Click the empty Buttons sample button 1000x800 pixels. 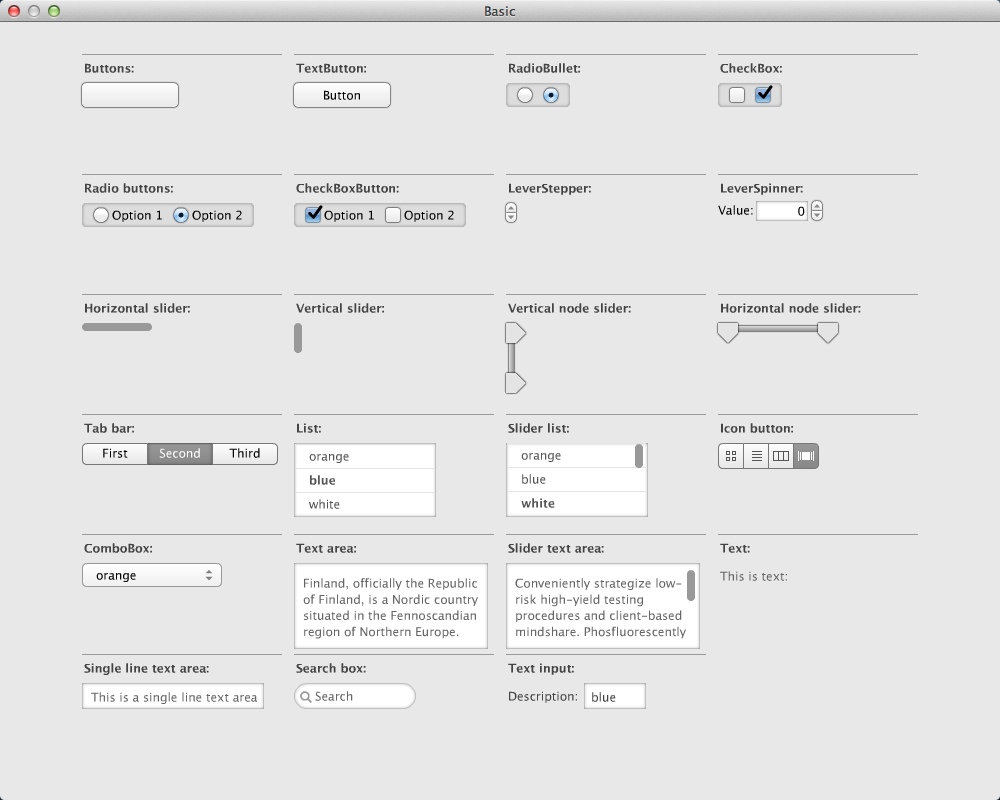coord(129,94)
